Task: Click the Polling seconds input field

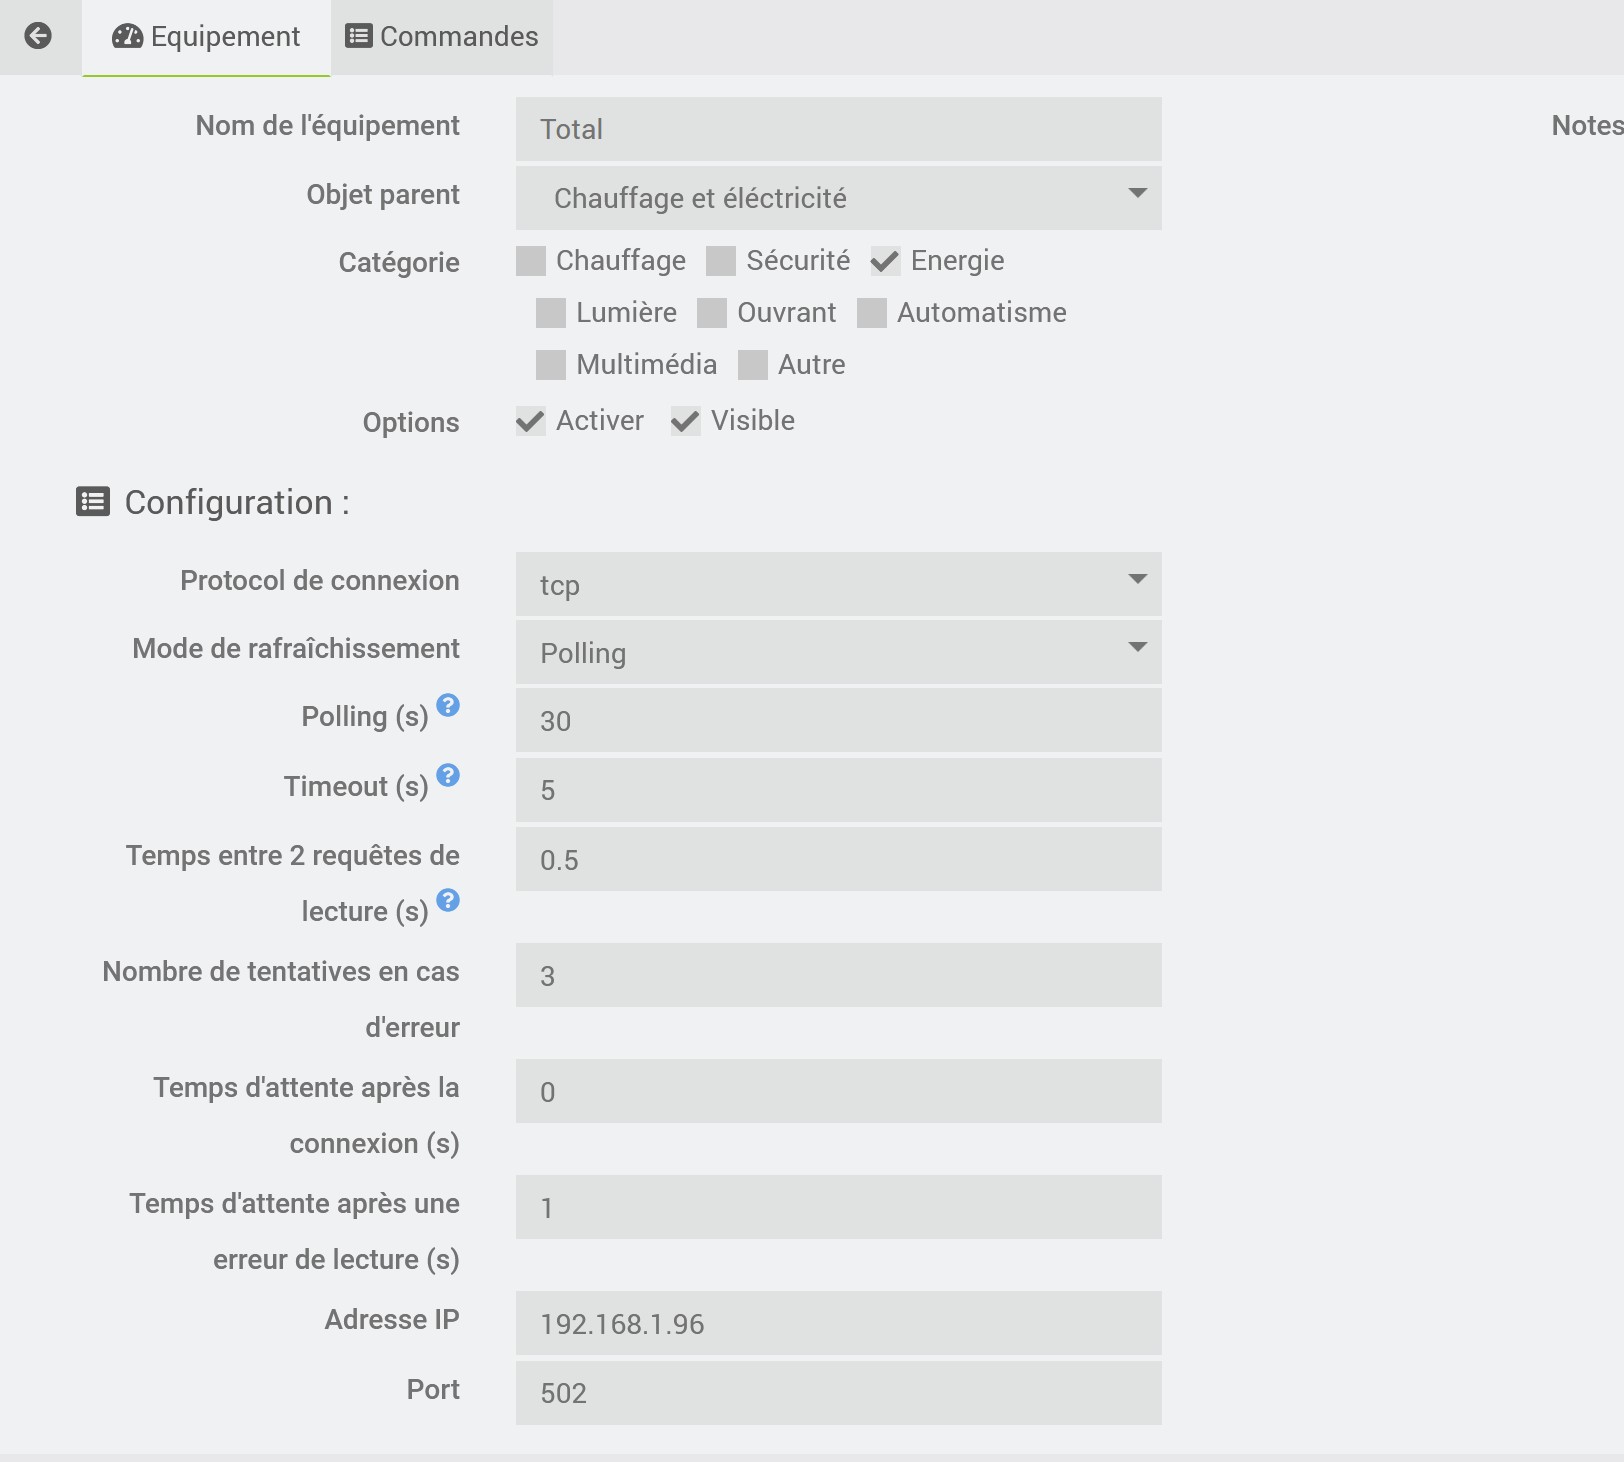Action: 838,720
